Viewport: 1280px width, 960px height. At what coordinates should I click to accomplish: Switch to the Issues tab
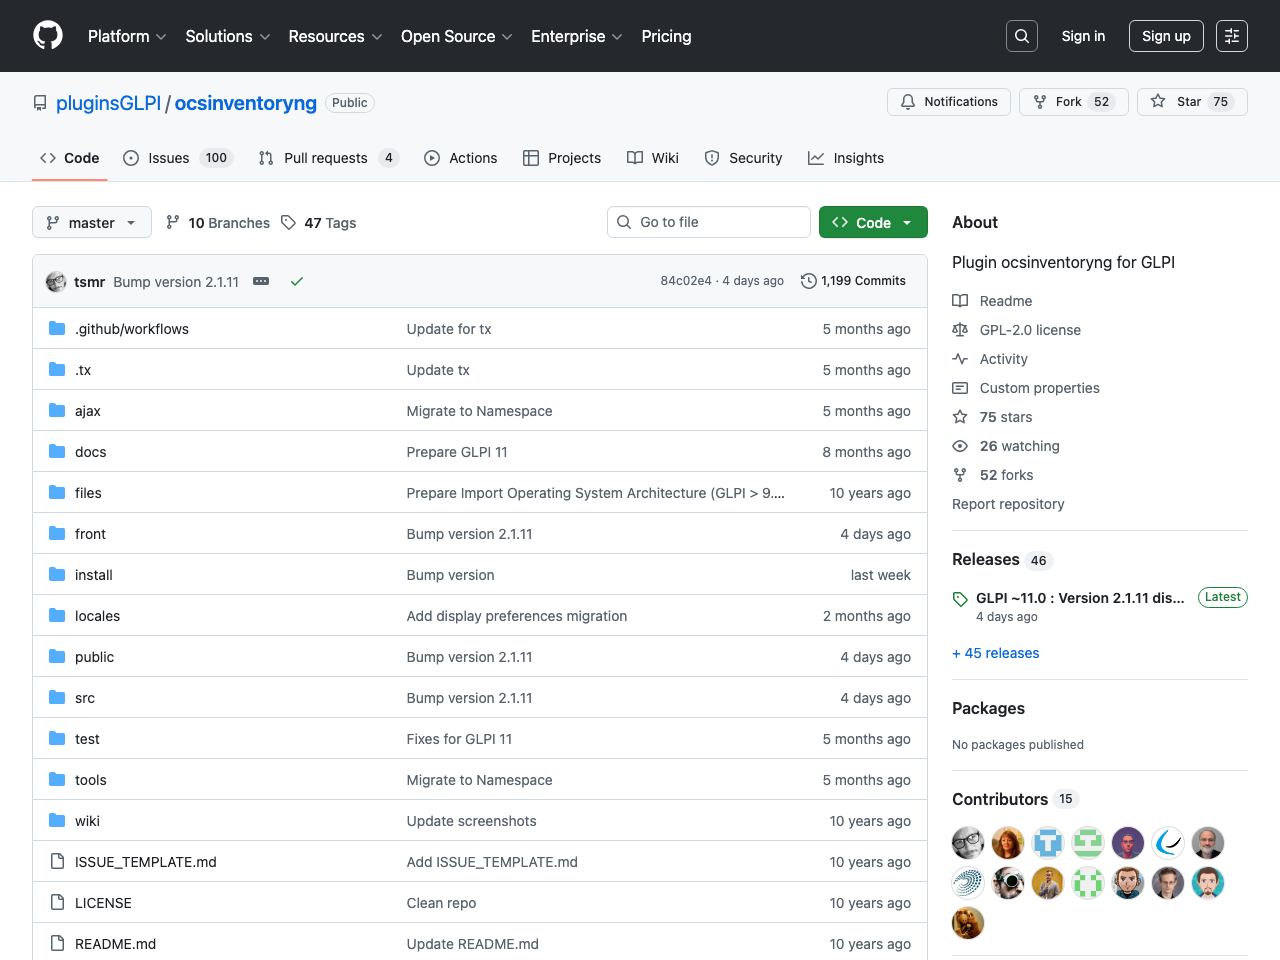(x=168, y=158)
